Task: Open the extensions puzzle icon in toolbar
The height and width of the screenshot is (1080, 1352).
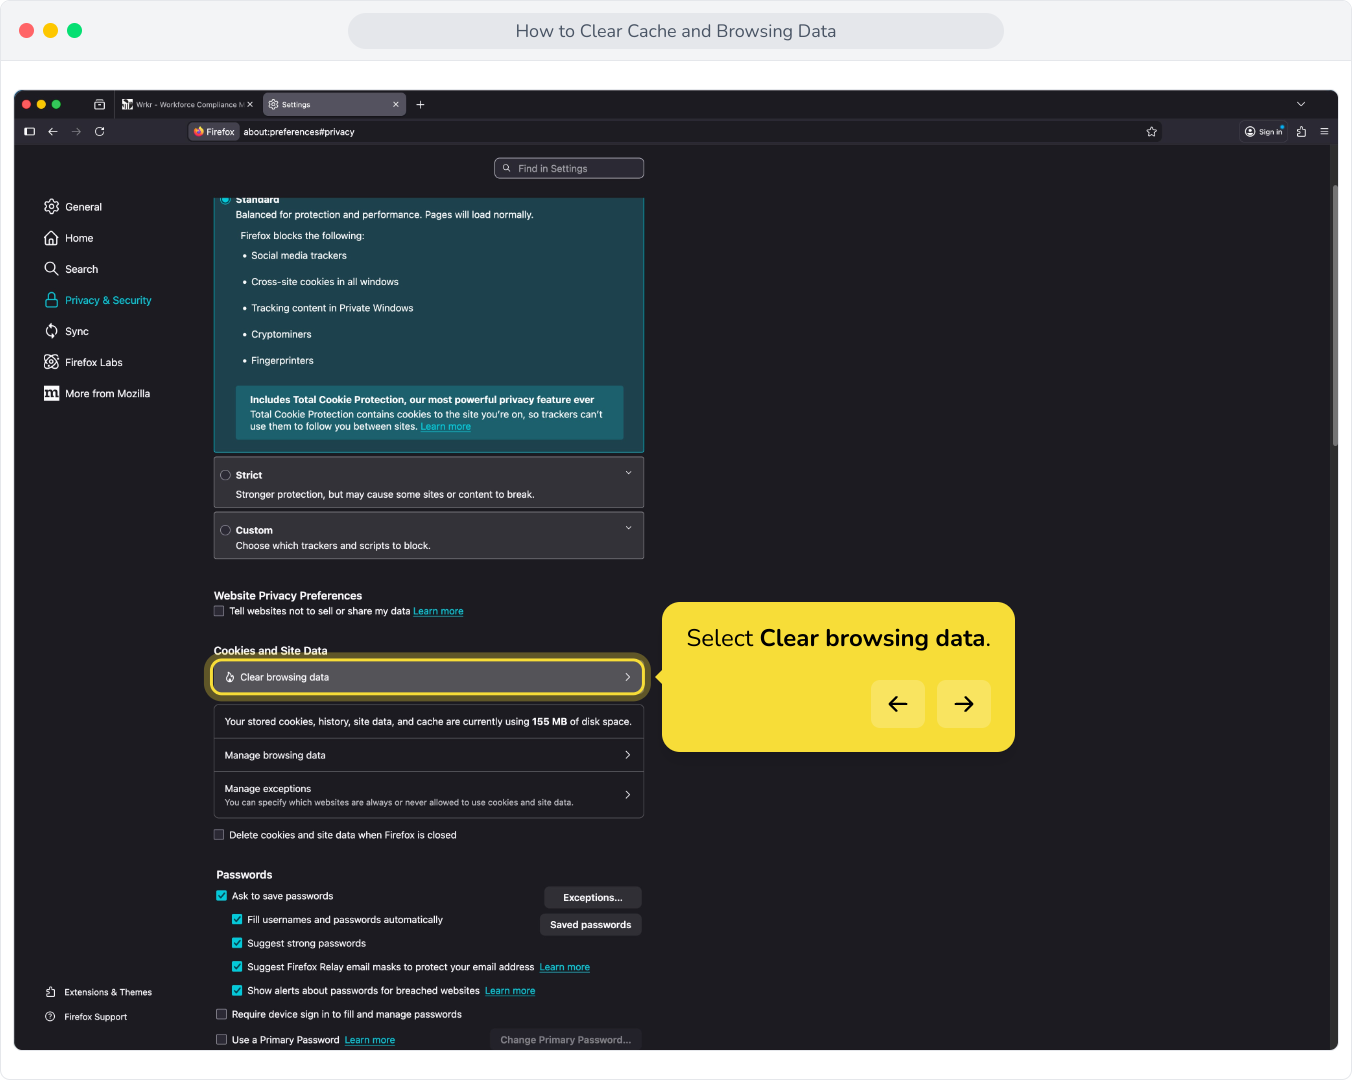Action: [1301, 131]
